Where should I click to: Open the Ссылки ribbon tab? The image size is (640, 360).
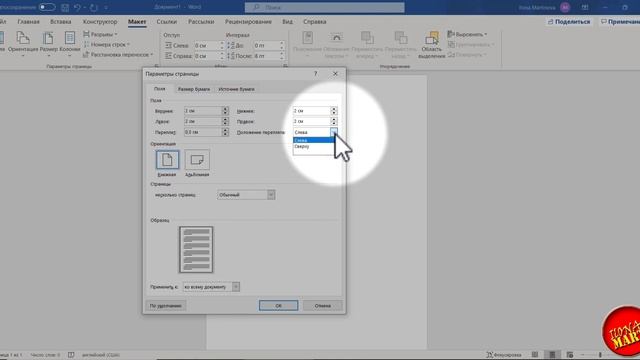coord(167,22)
